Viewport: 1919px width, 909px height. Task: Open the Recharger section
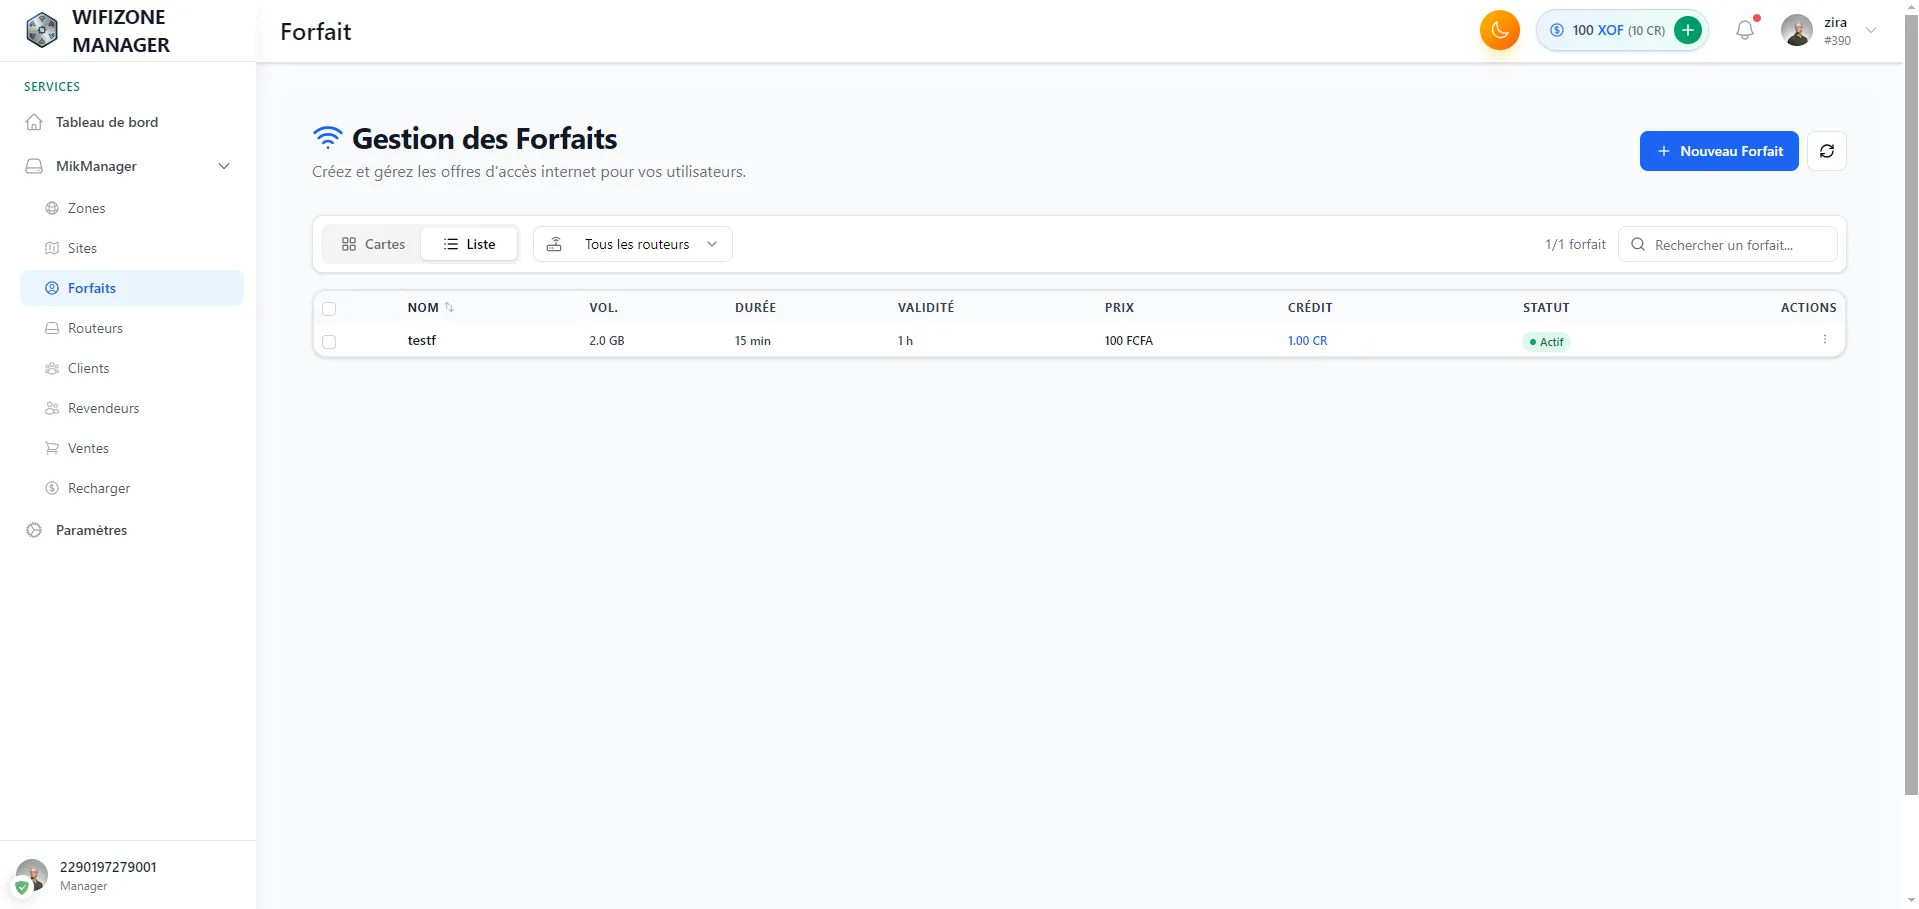[98, 487]
